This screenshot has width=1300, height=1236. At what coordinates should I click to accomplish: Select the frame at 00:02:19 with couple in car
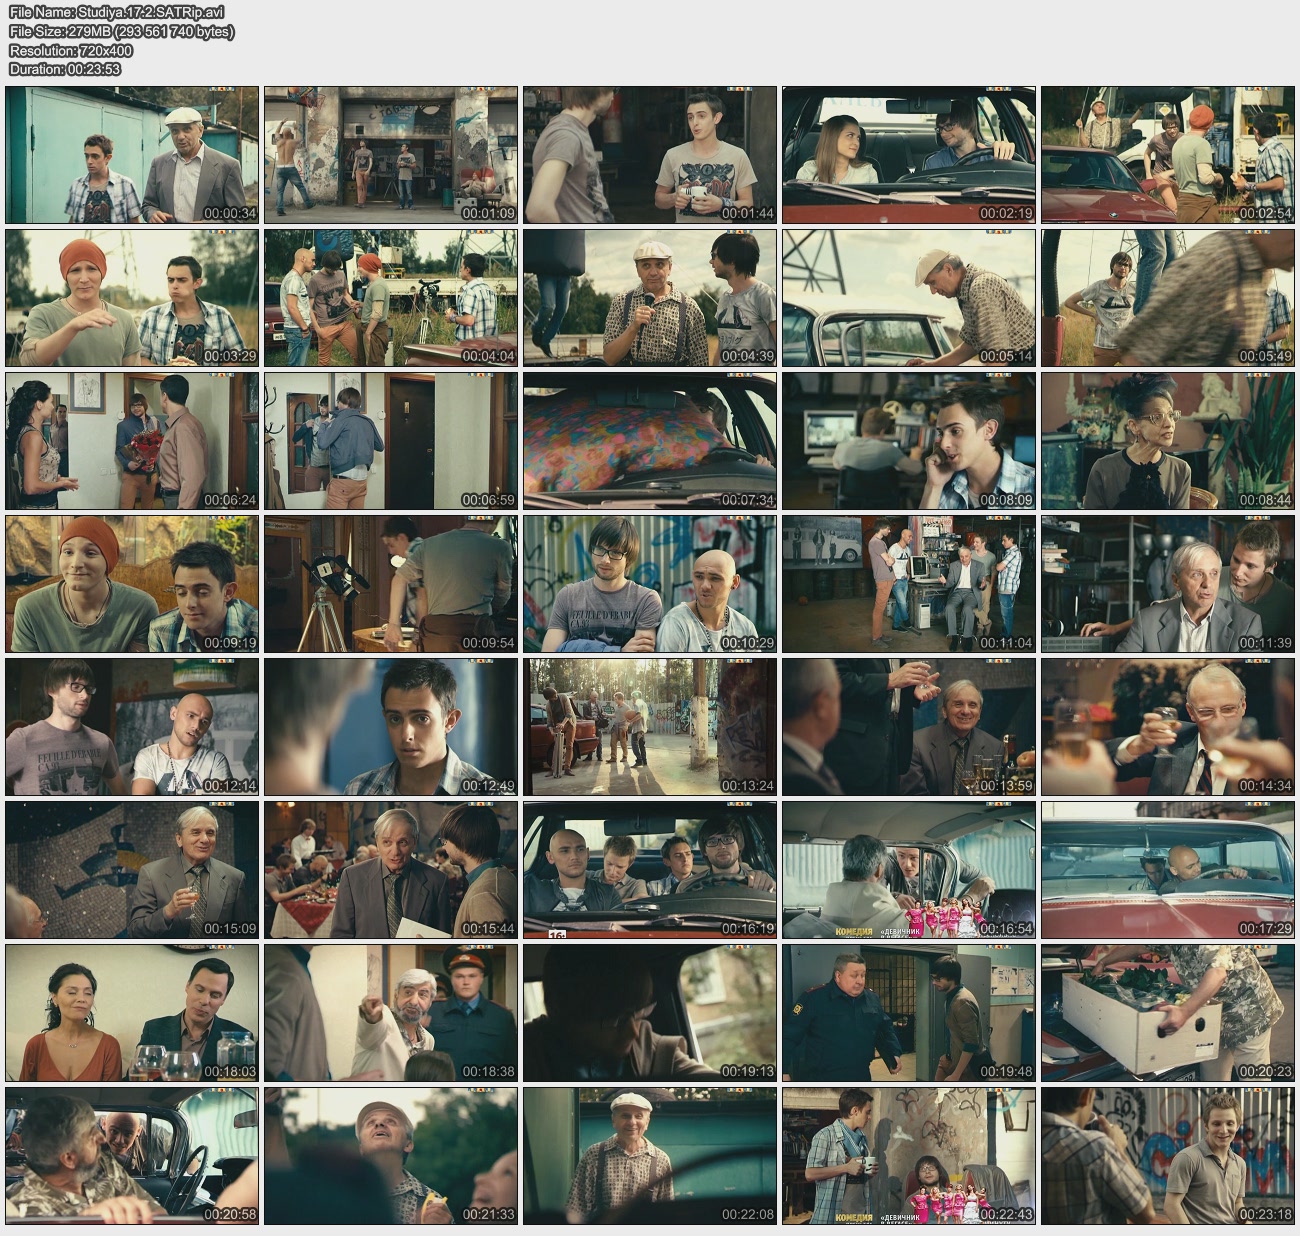[x=908, y=155]
